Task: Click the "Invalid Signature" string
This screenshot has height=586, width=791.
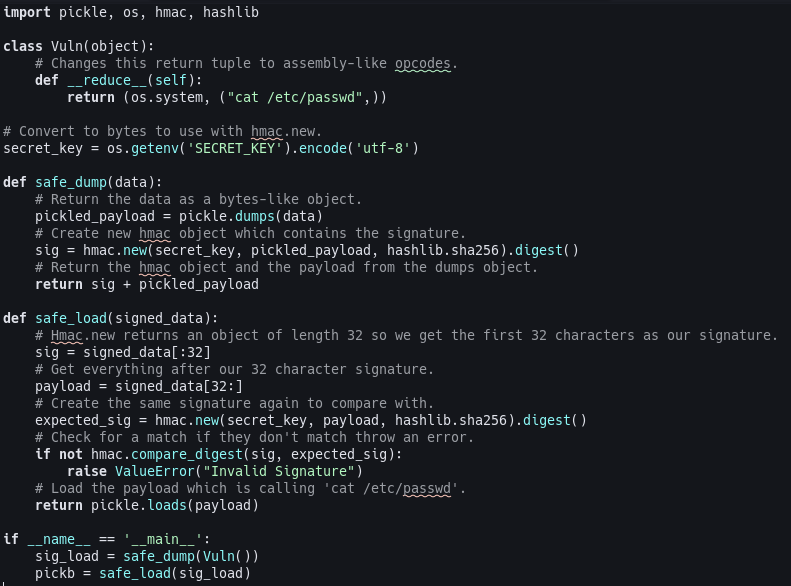Action: coord(278,472)
